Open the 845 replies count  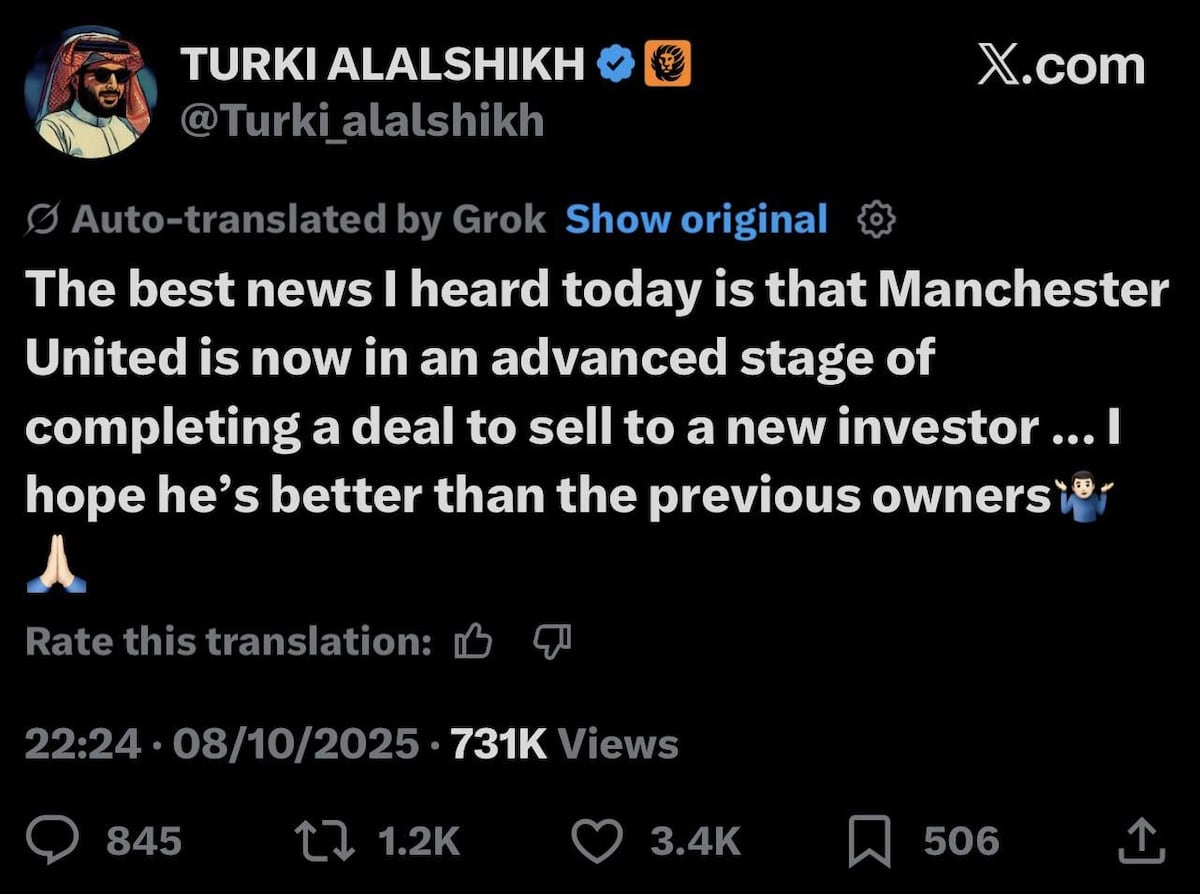point(143,840)
